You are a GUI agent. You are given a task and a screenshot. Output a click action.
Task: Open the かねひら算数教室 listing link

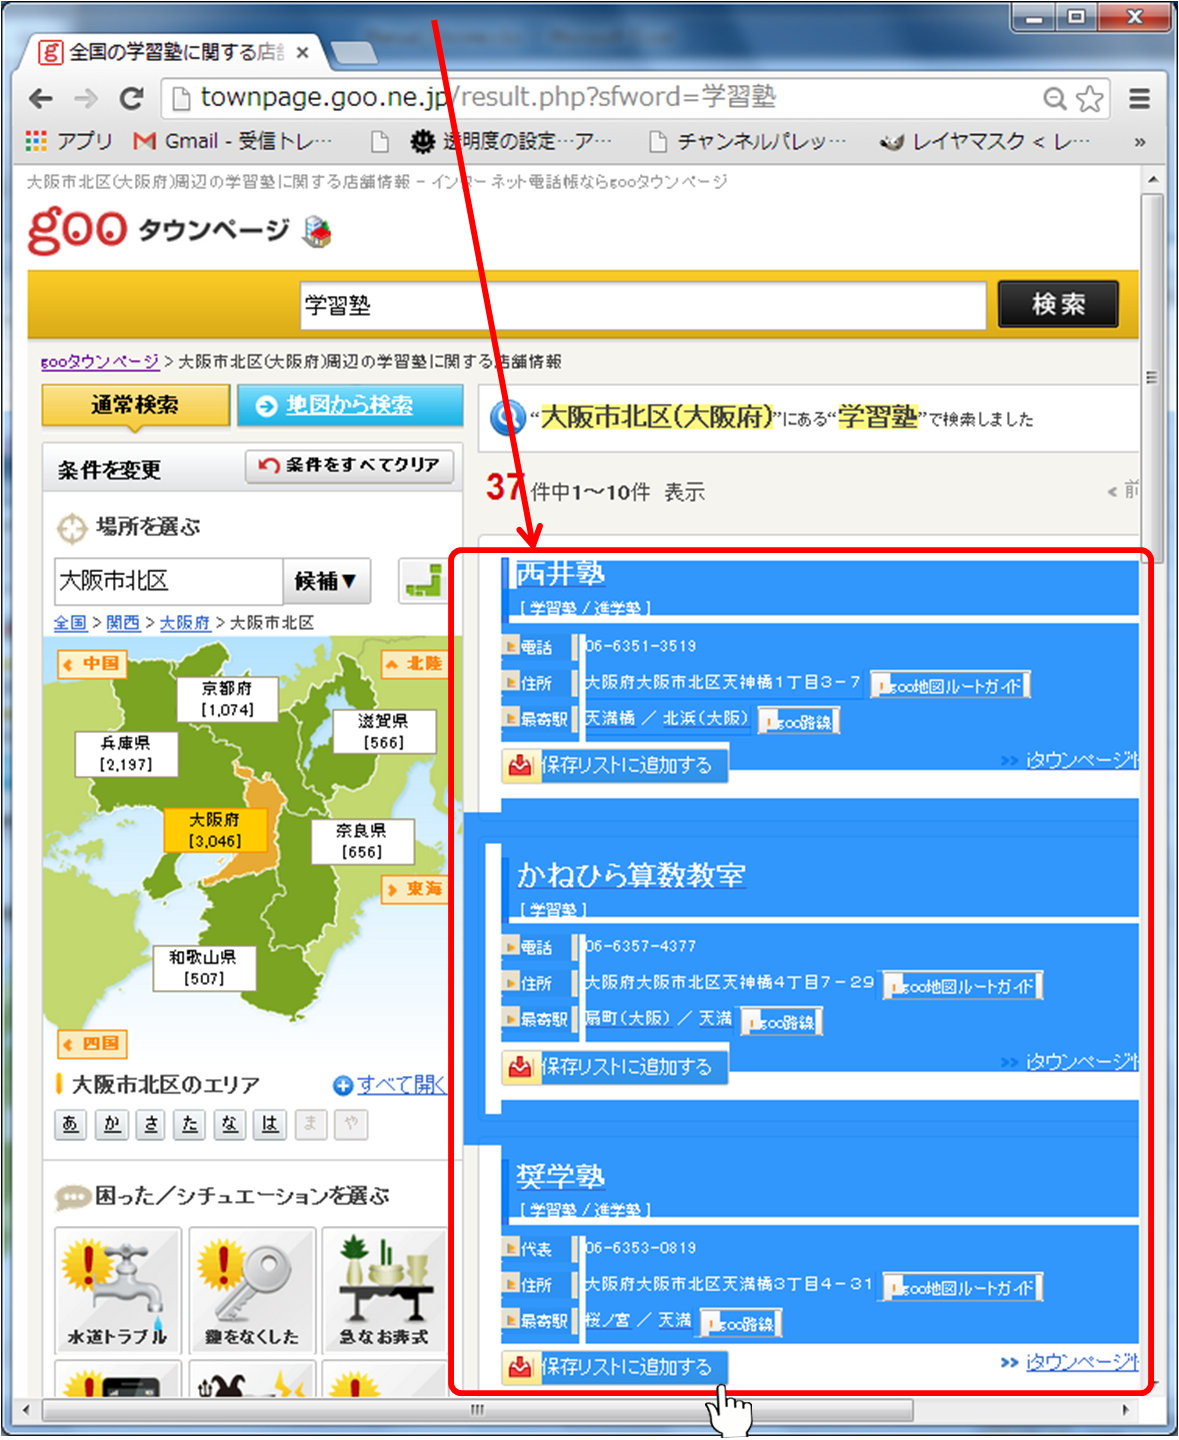coord(631,875)
